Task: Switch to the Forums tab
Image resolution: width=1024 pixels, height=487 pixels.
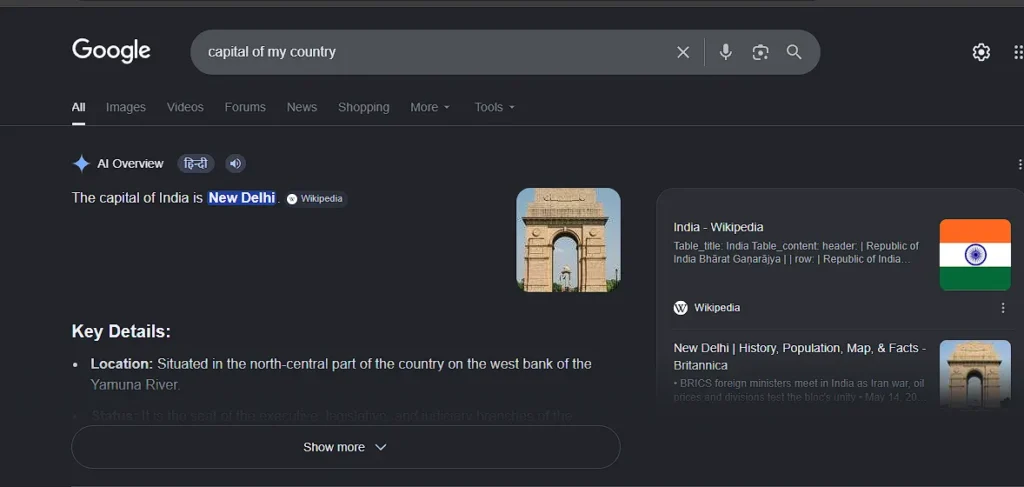Action: pyautogui.click(x=245, y=107)
